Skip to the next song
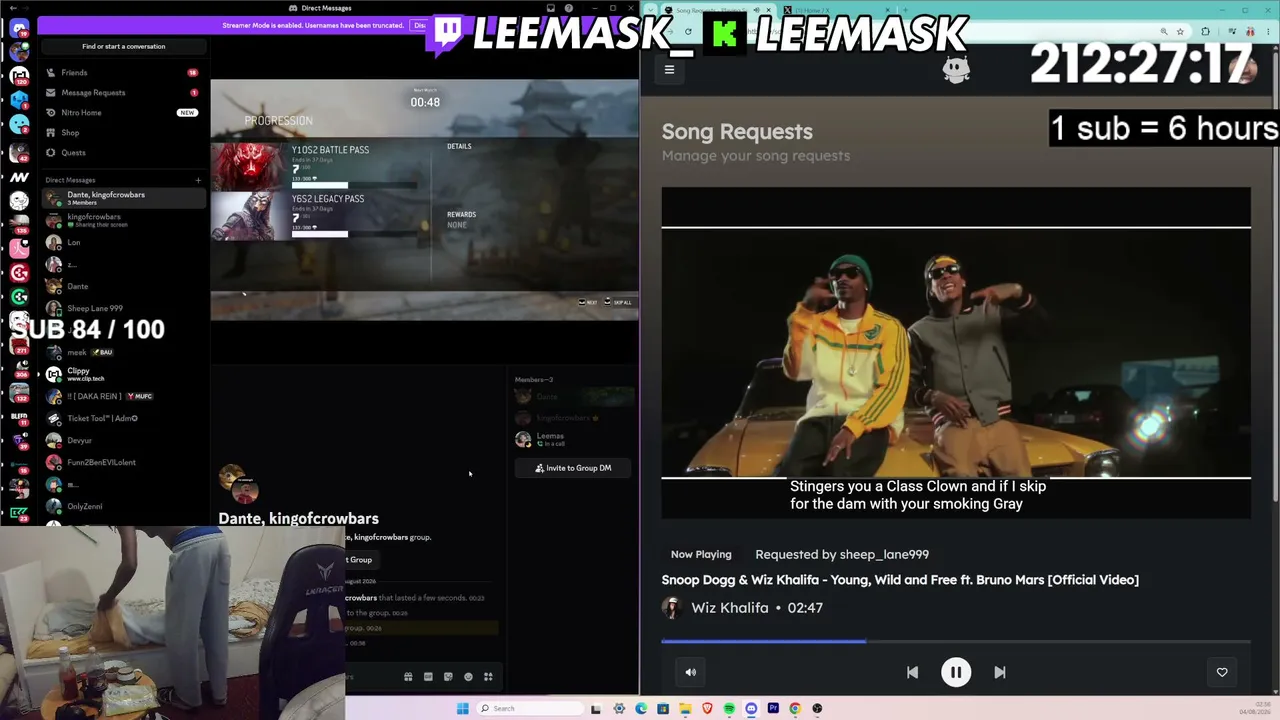 coord(1000,672)
